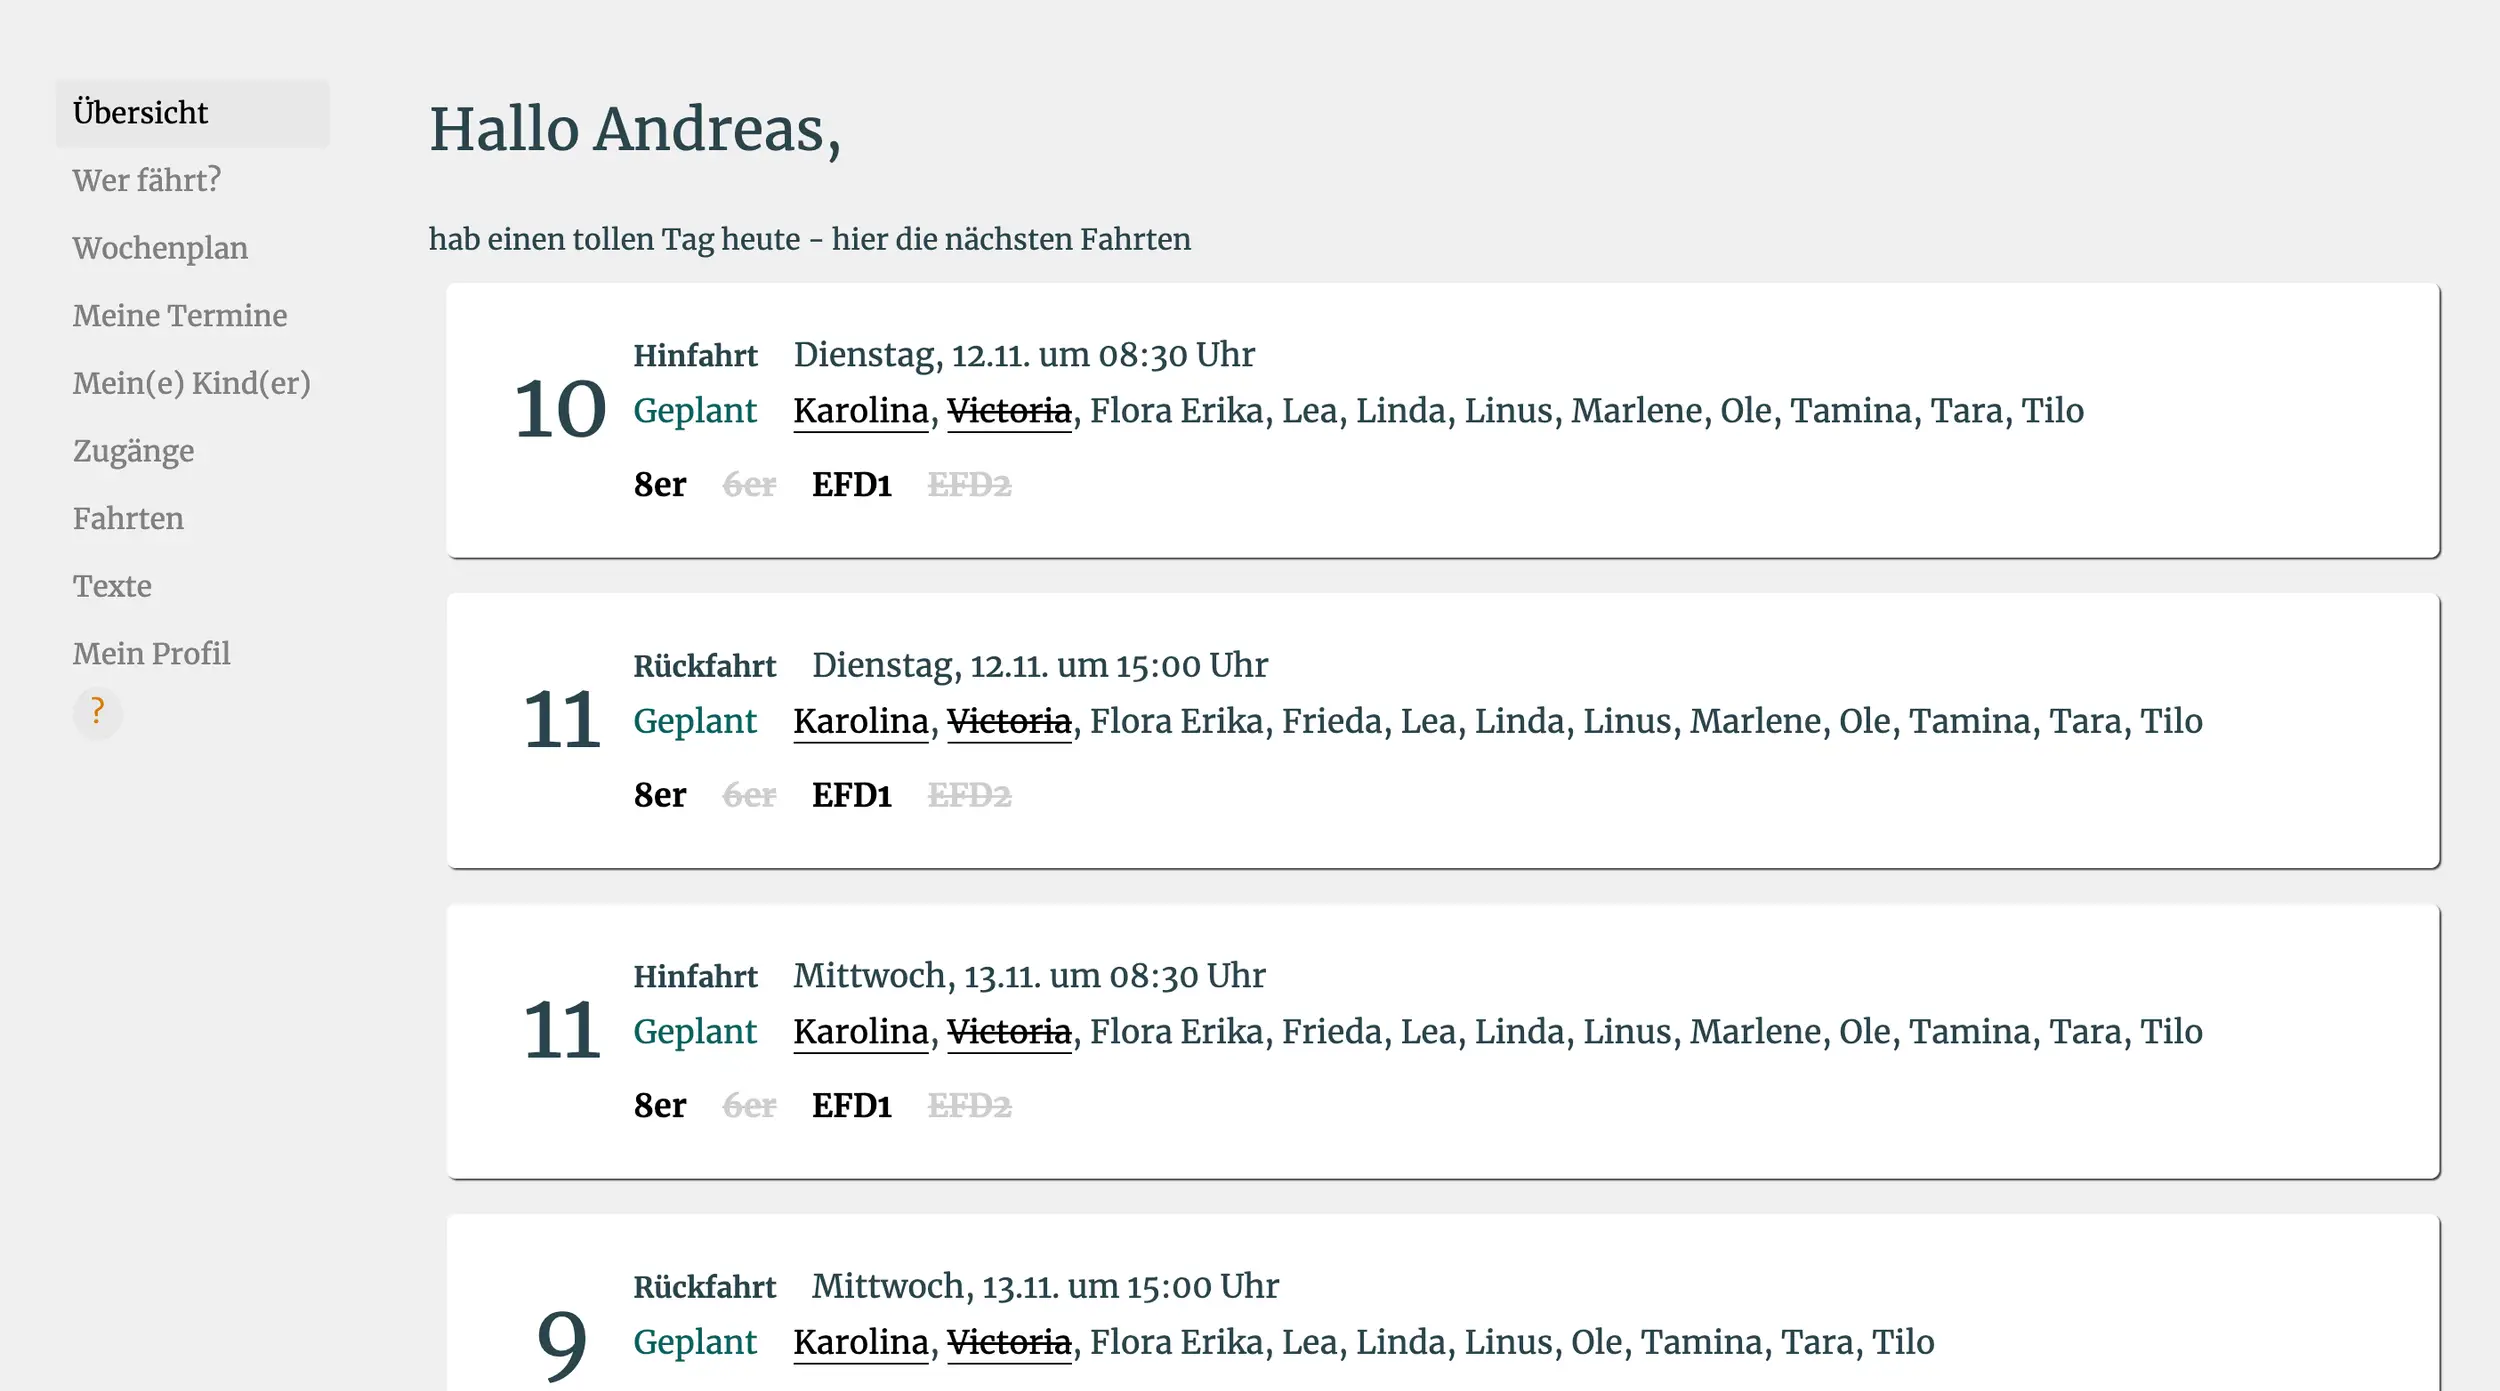The height and width of the screenshot is (1391, 2500).
Task: Click Karolina in Wednesday 15:00 Rückfahrt
Action: 860,1342
